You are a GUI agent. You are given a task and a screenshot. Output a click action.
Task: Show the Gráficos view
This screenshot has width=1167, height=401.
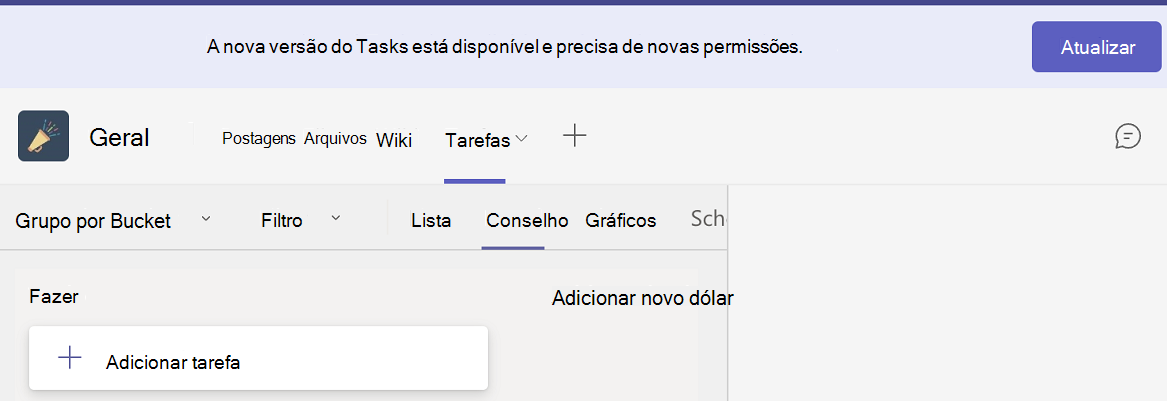(621, 221)
